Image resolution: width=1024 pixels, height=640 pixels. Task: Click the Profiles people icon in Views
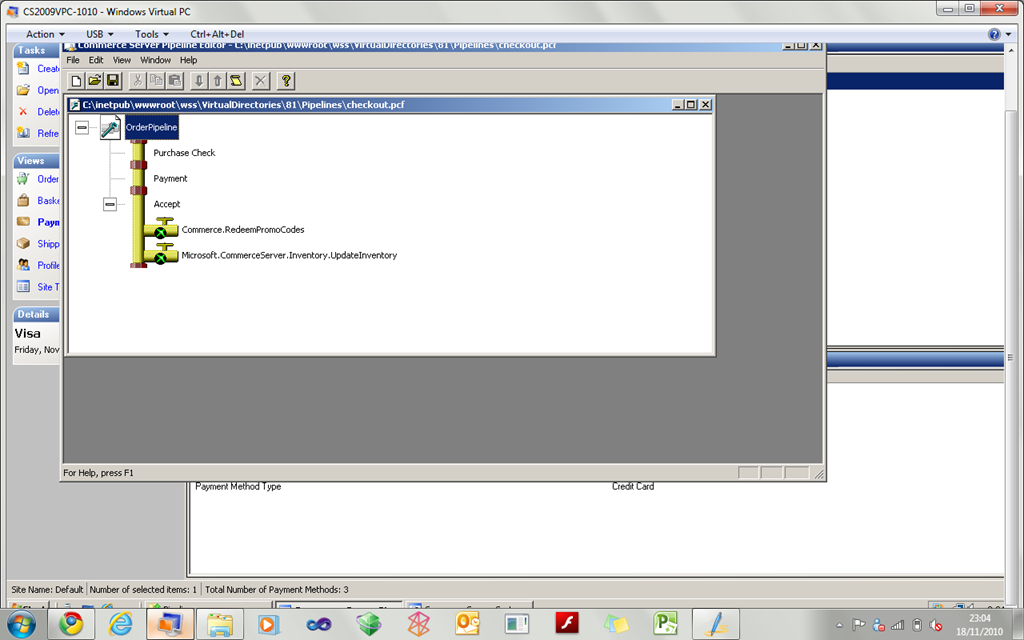(23, 265)
